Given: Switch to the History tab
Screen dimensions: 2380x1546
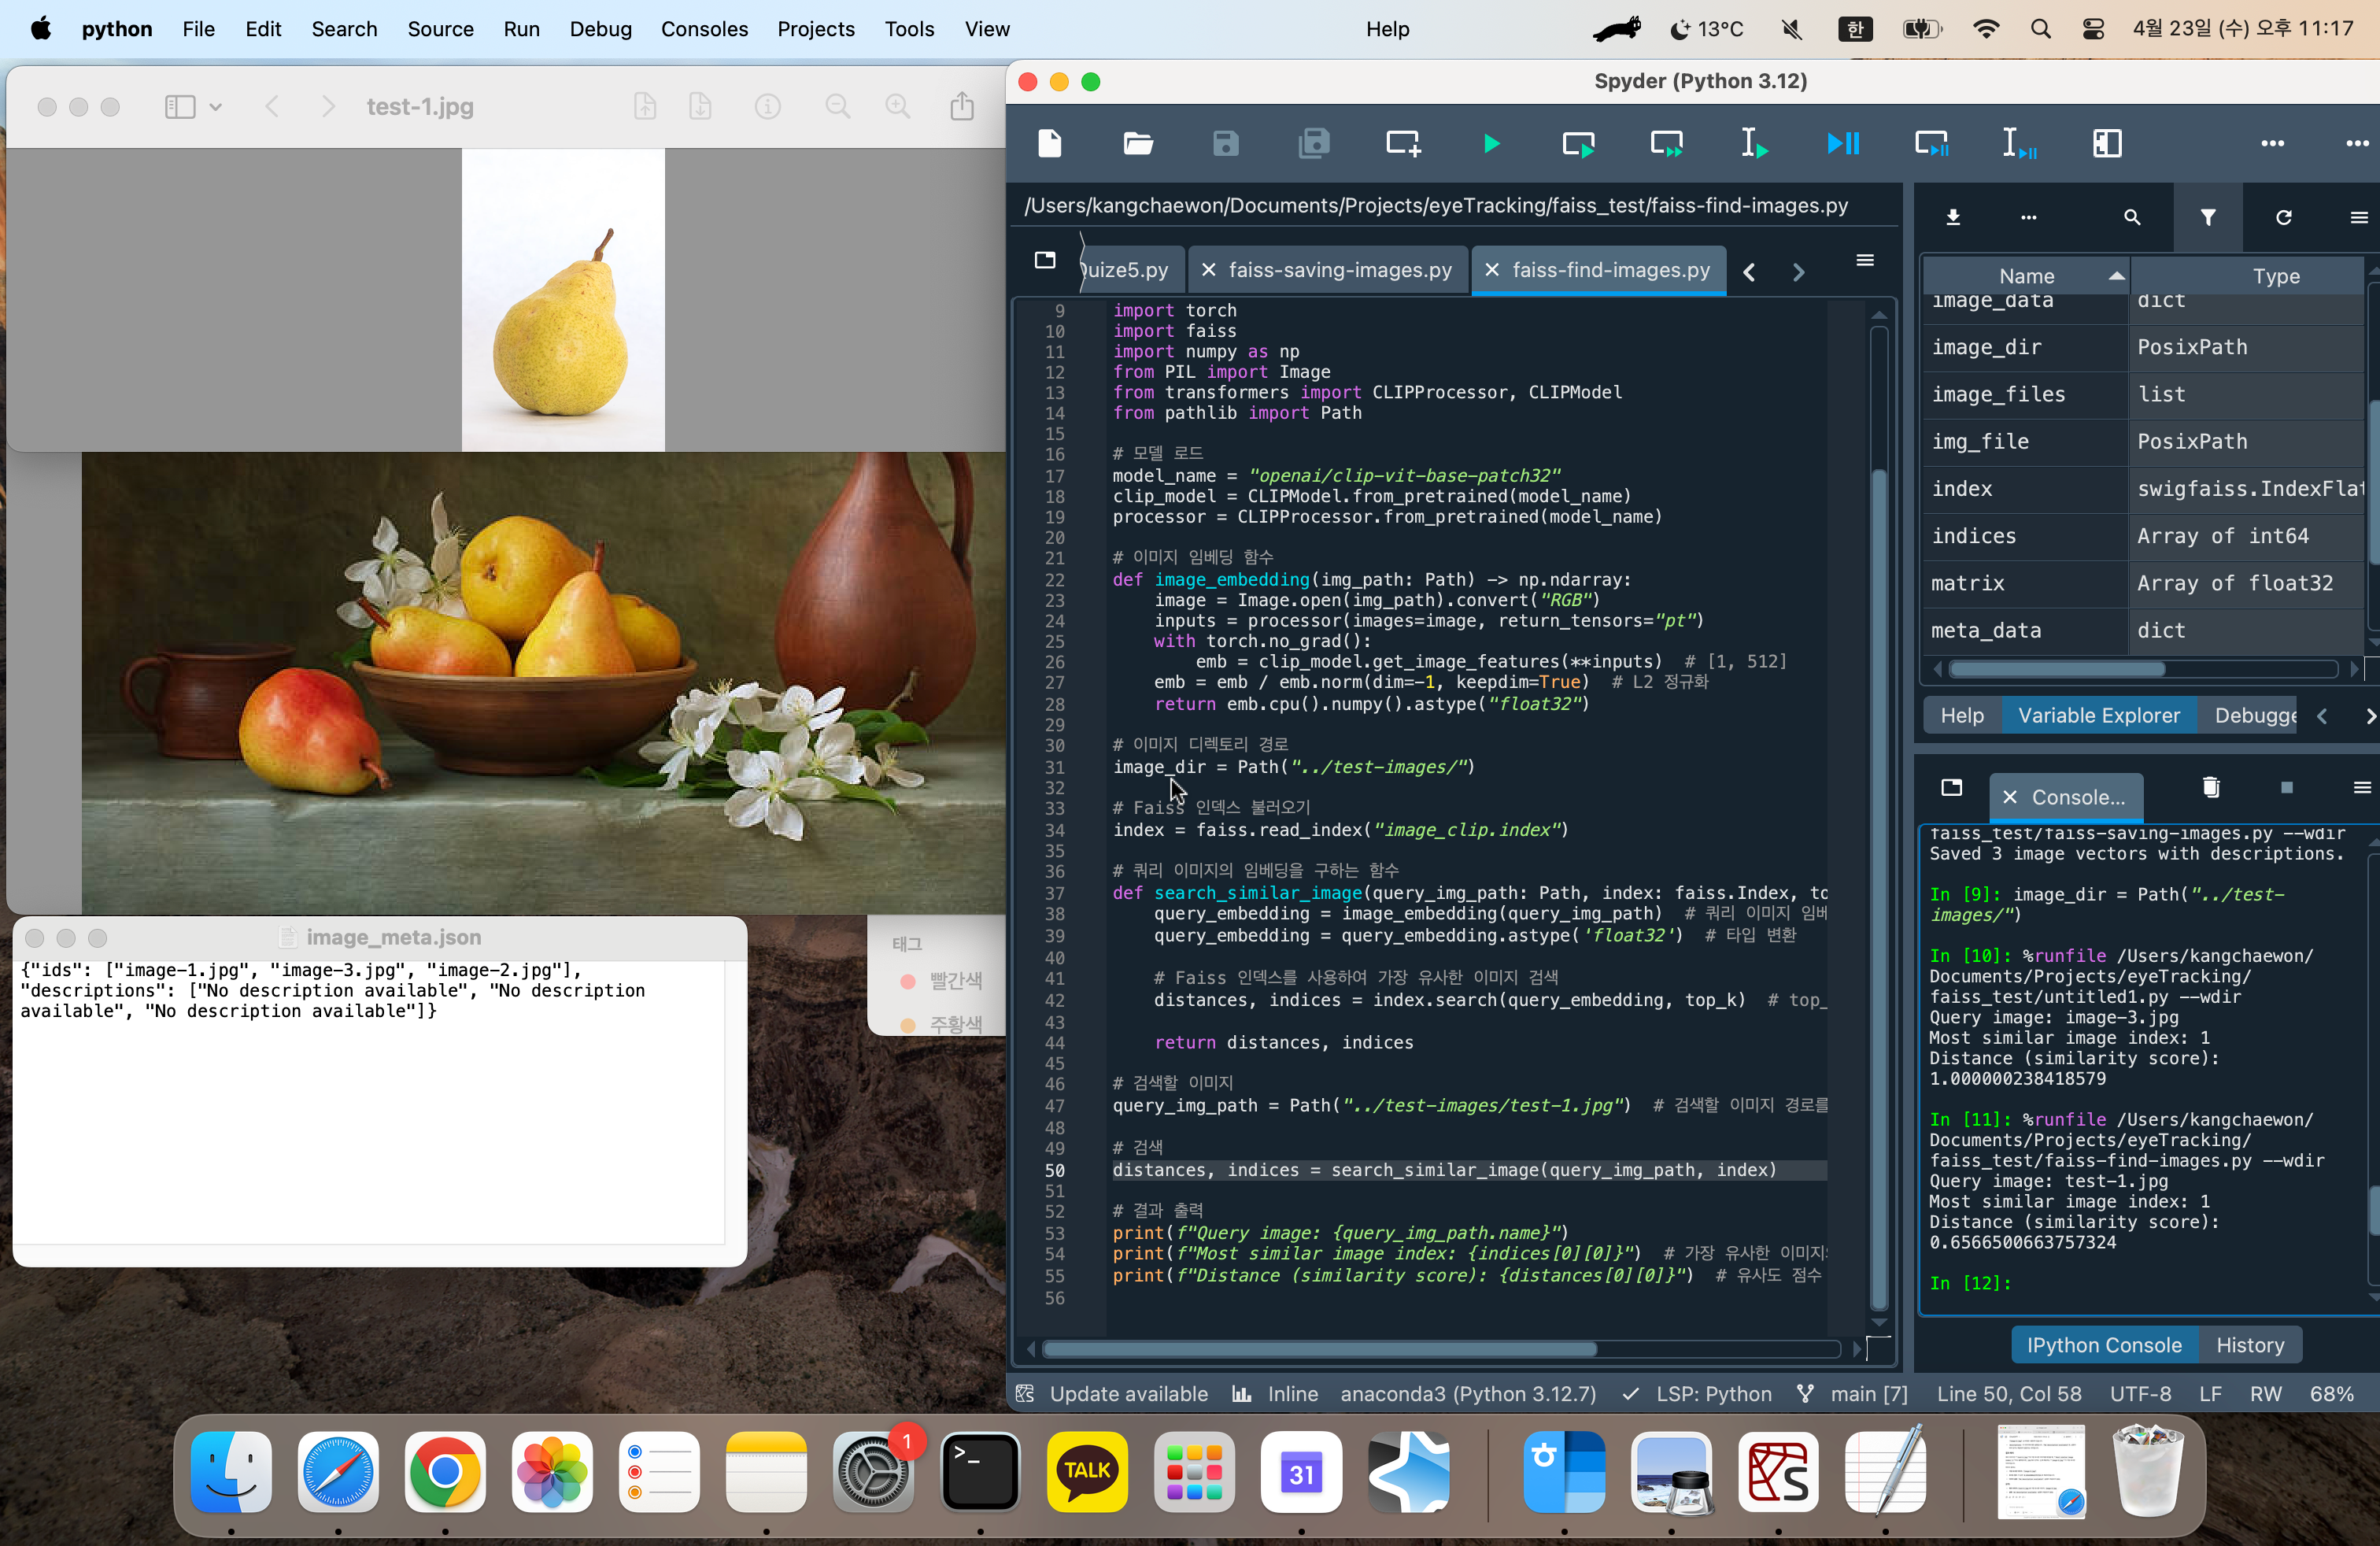Looking at the screenshot, I should 2249,1345.
